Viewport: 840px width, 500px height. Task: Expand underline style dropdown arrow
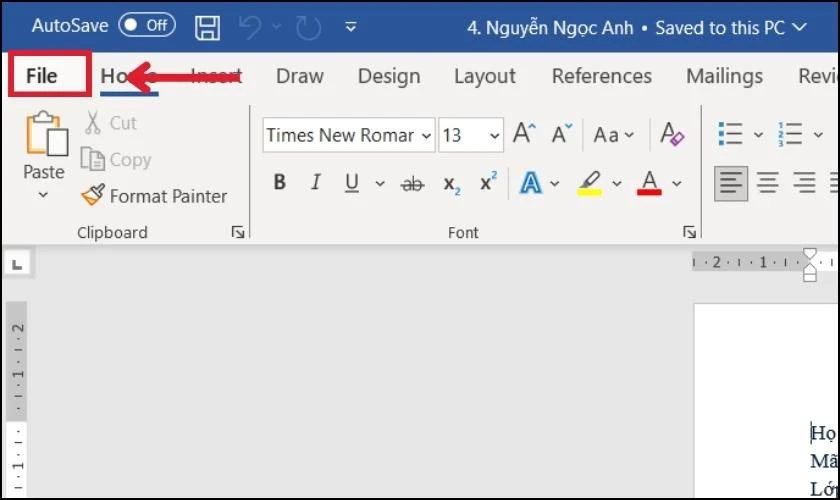click(x=380, y=184)
